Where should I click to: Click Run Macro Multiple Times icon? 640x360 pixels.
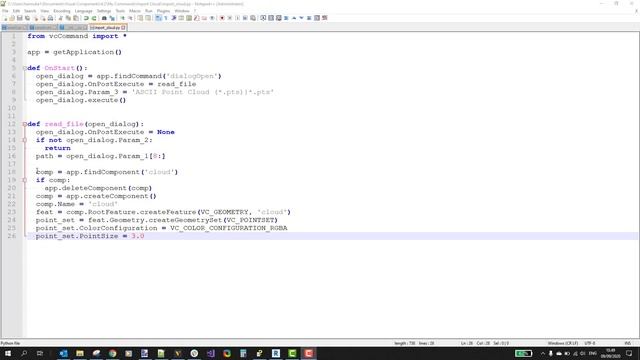[x=245, y=18]
